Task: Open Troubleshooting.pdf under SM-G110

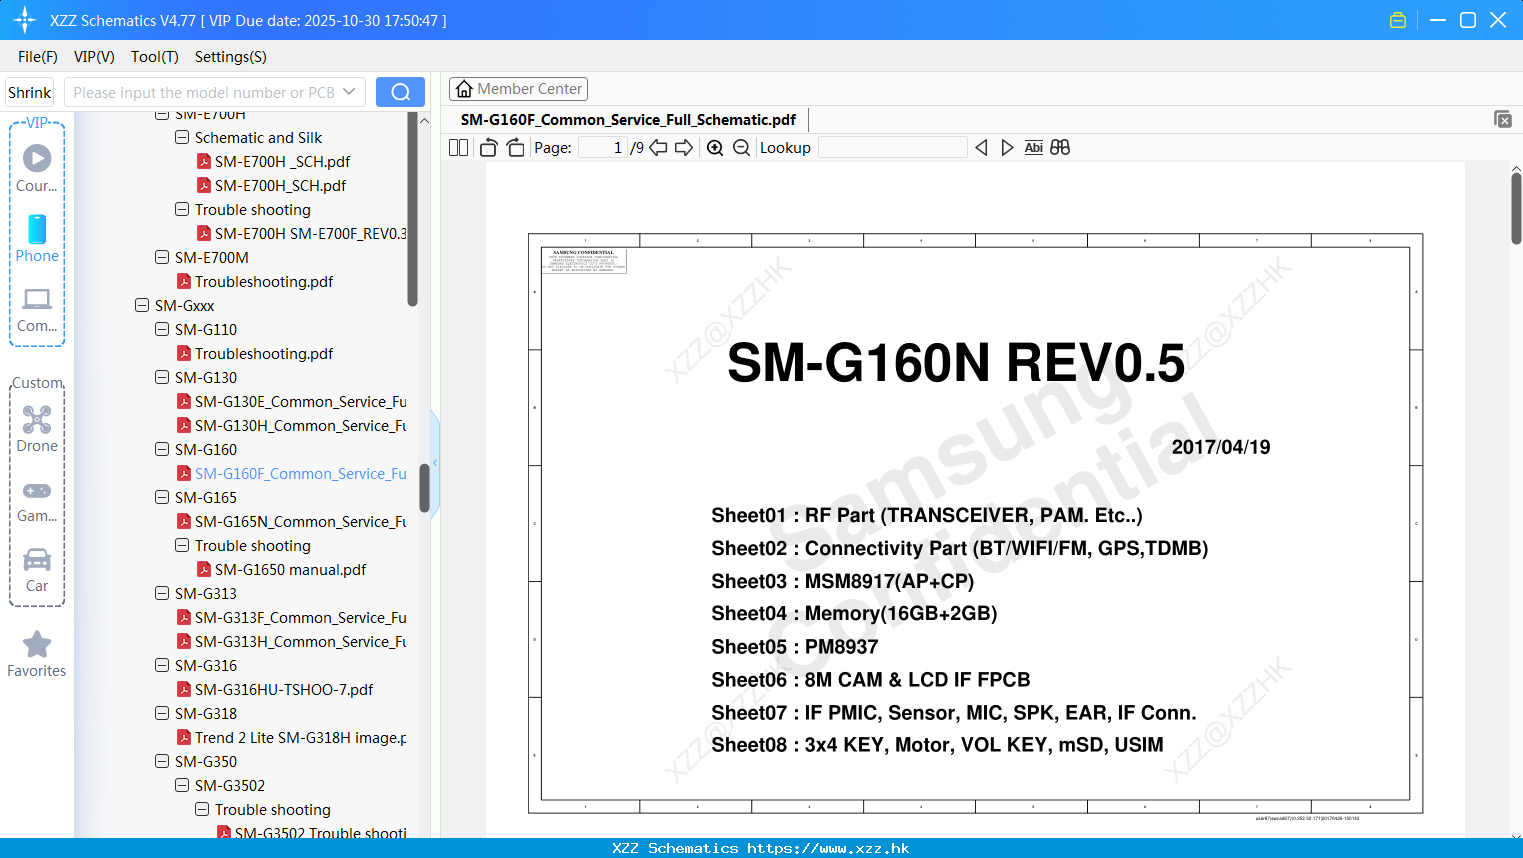Action: point(264,353)
